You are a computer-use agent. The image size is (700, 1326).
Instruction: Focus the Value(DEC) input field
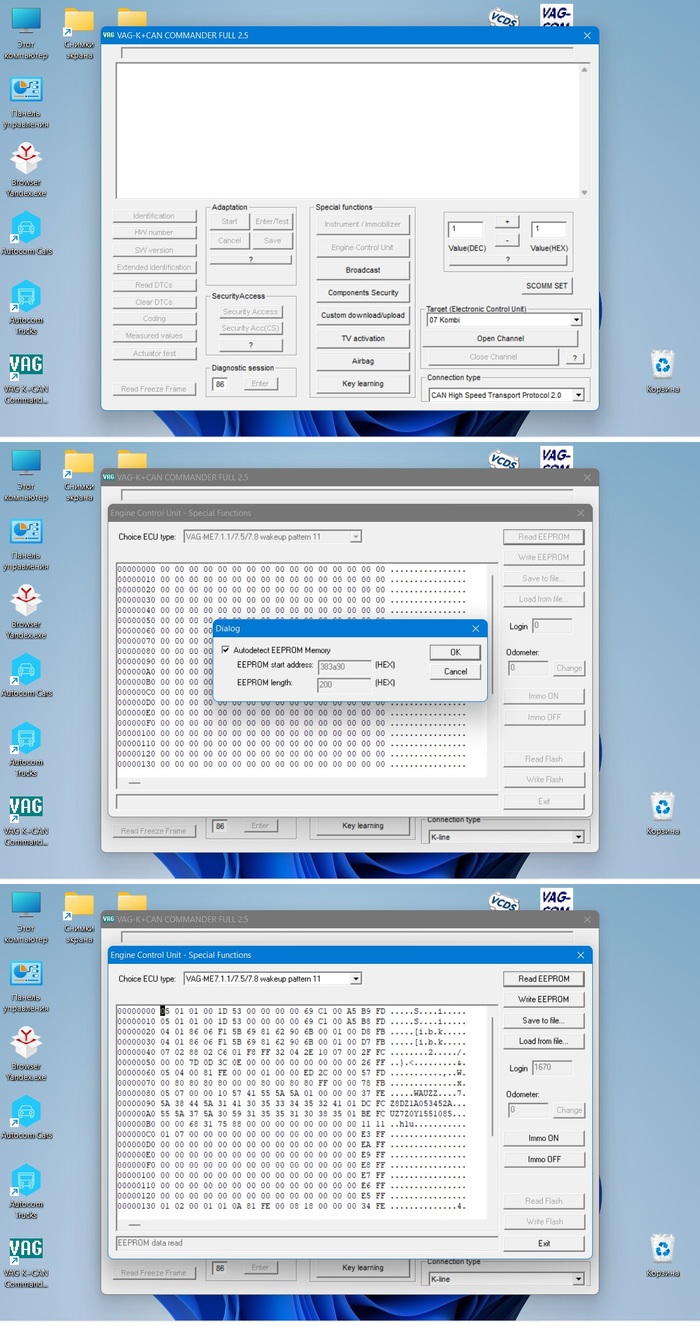point(465,229)
